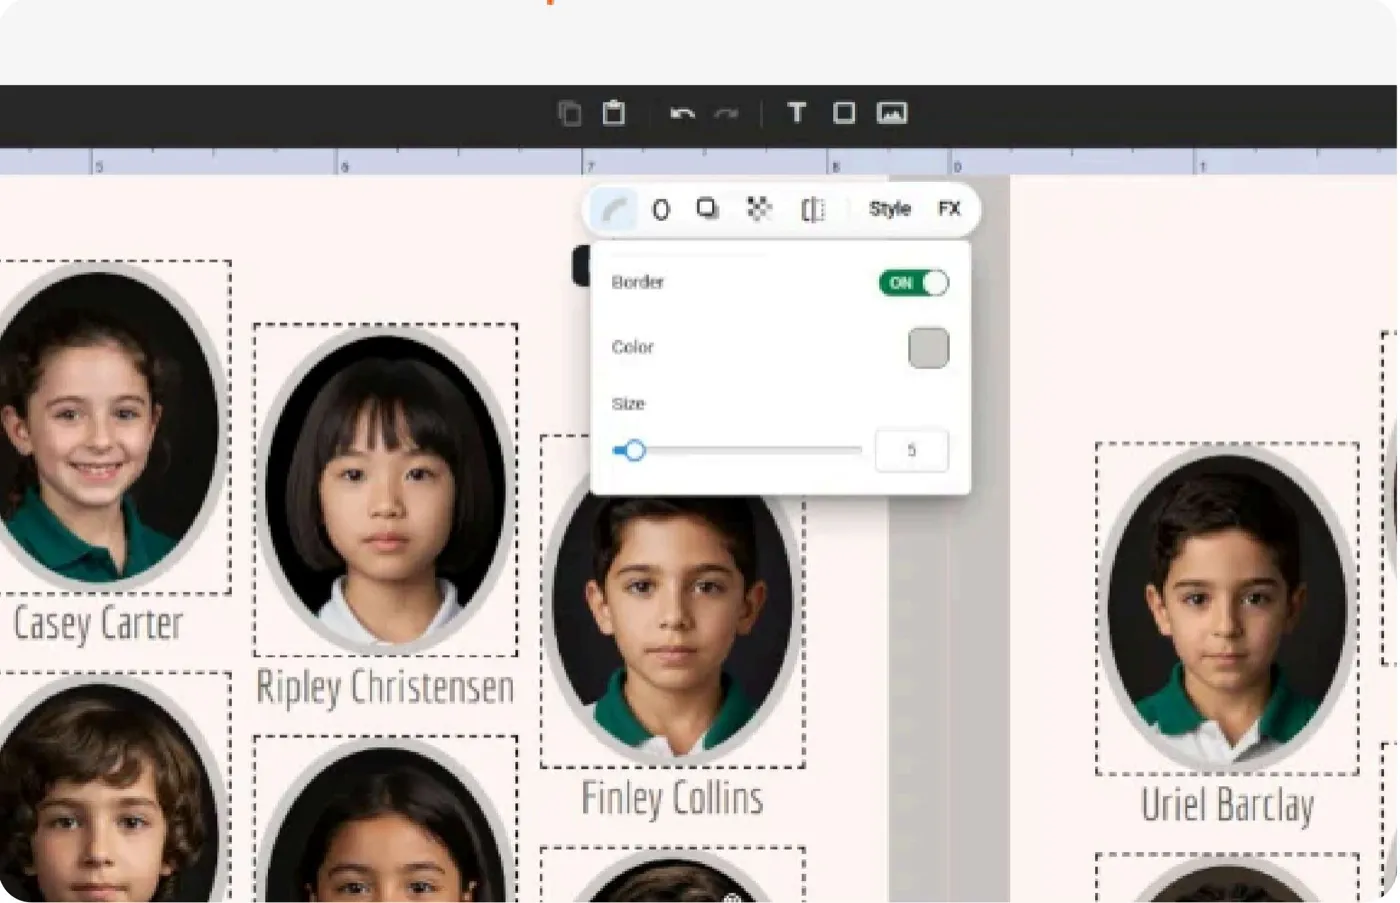Click the name text "Casey Carter"
The height and width of the screenshot is (903, 1400).
(x=98, y=623)
